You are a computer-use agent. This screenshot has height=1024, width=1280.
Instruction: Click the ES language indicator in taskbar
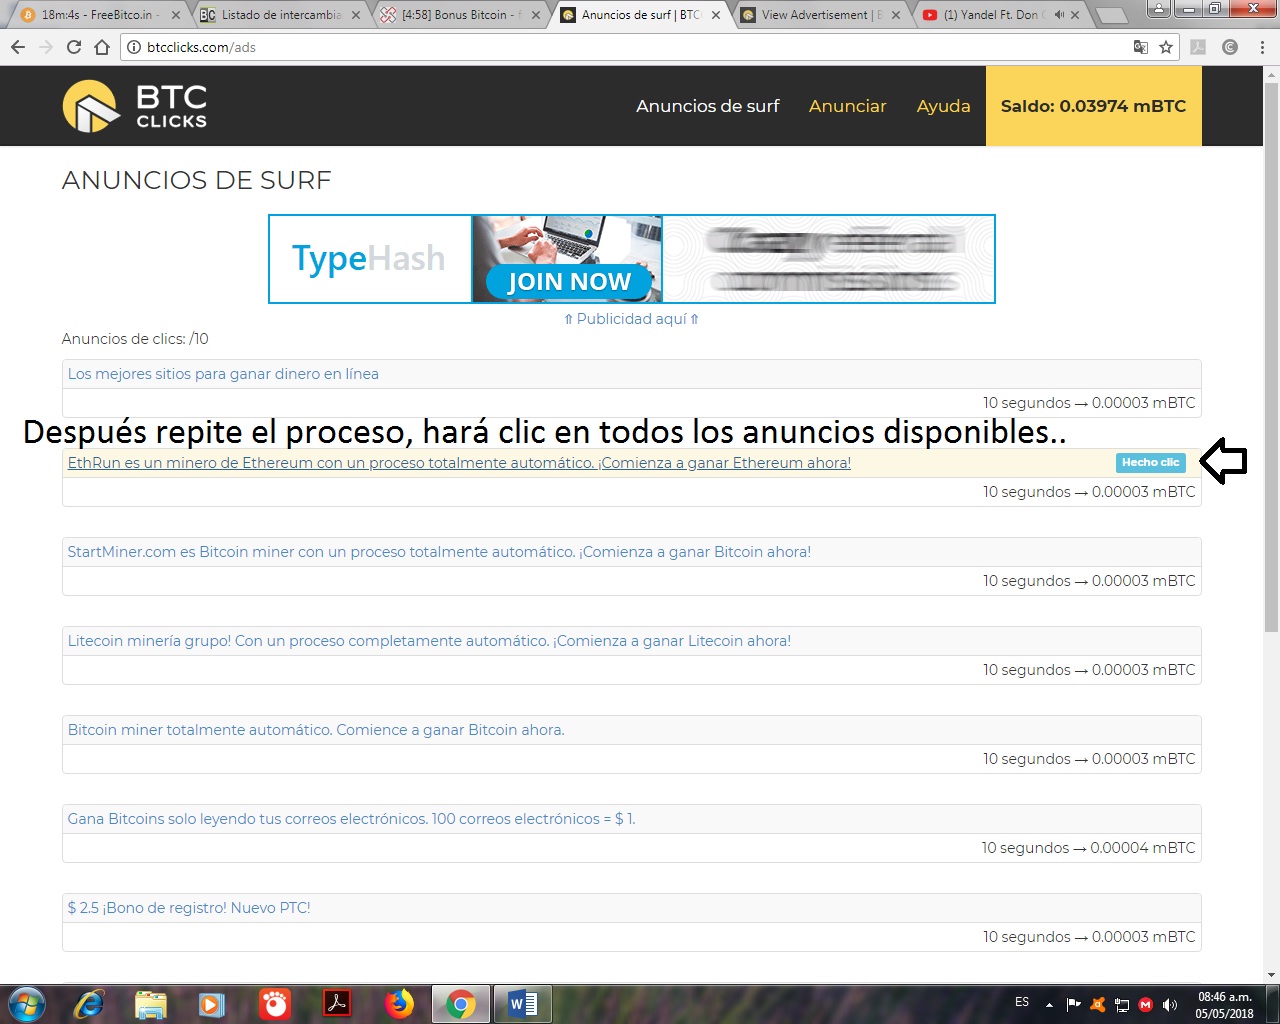1022,1002
